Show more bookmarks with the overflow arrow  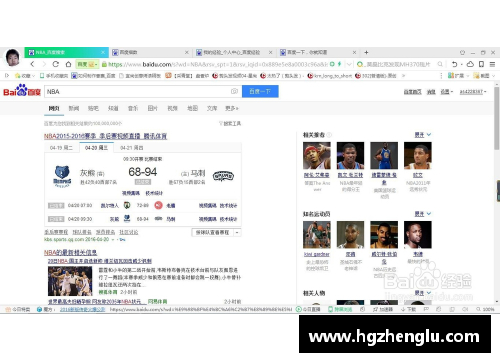tap(403, 76)
